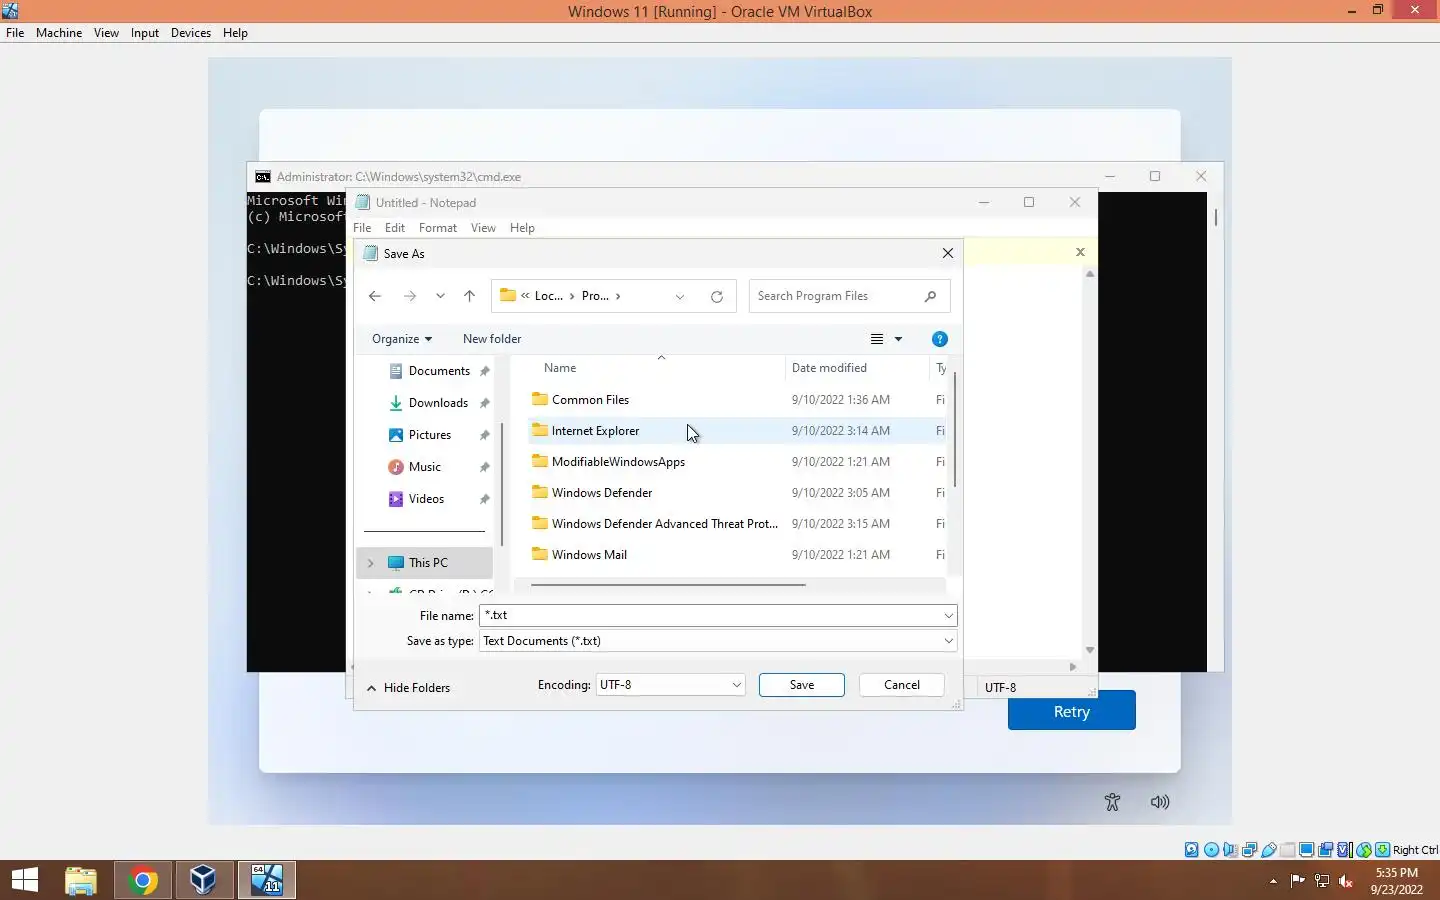Open the VirtualBox Input menu

pos(145,33)
